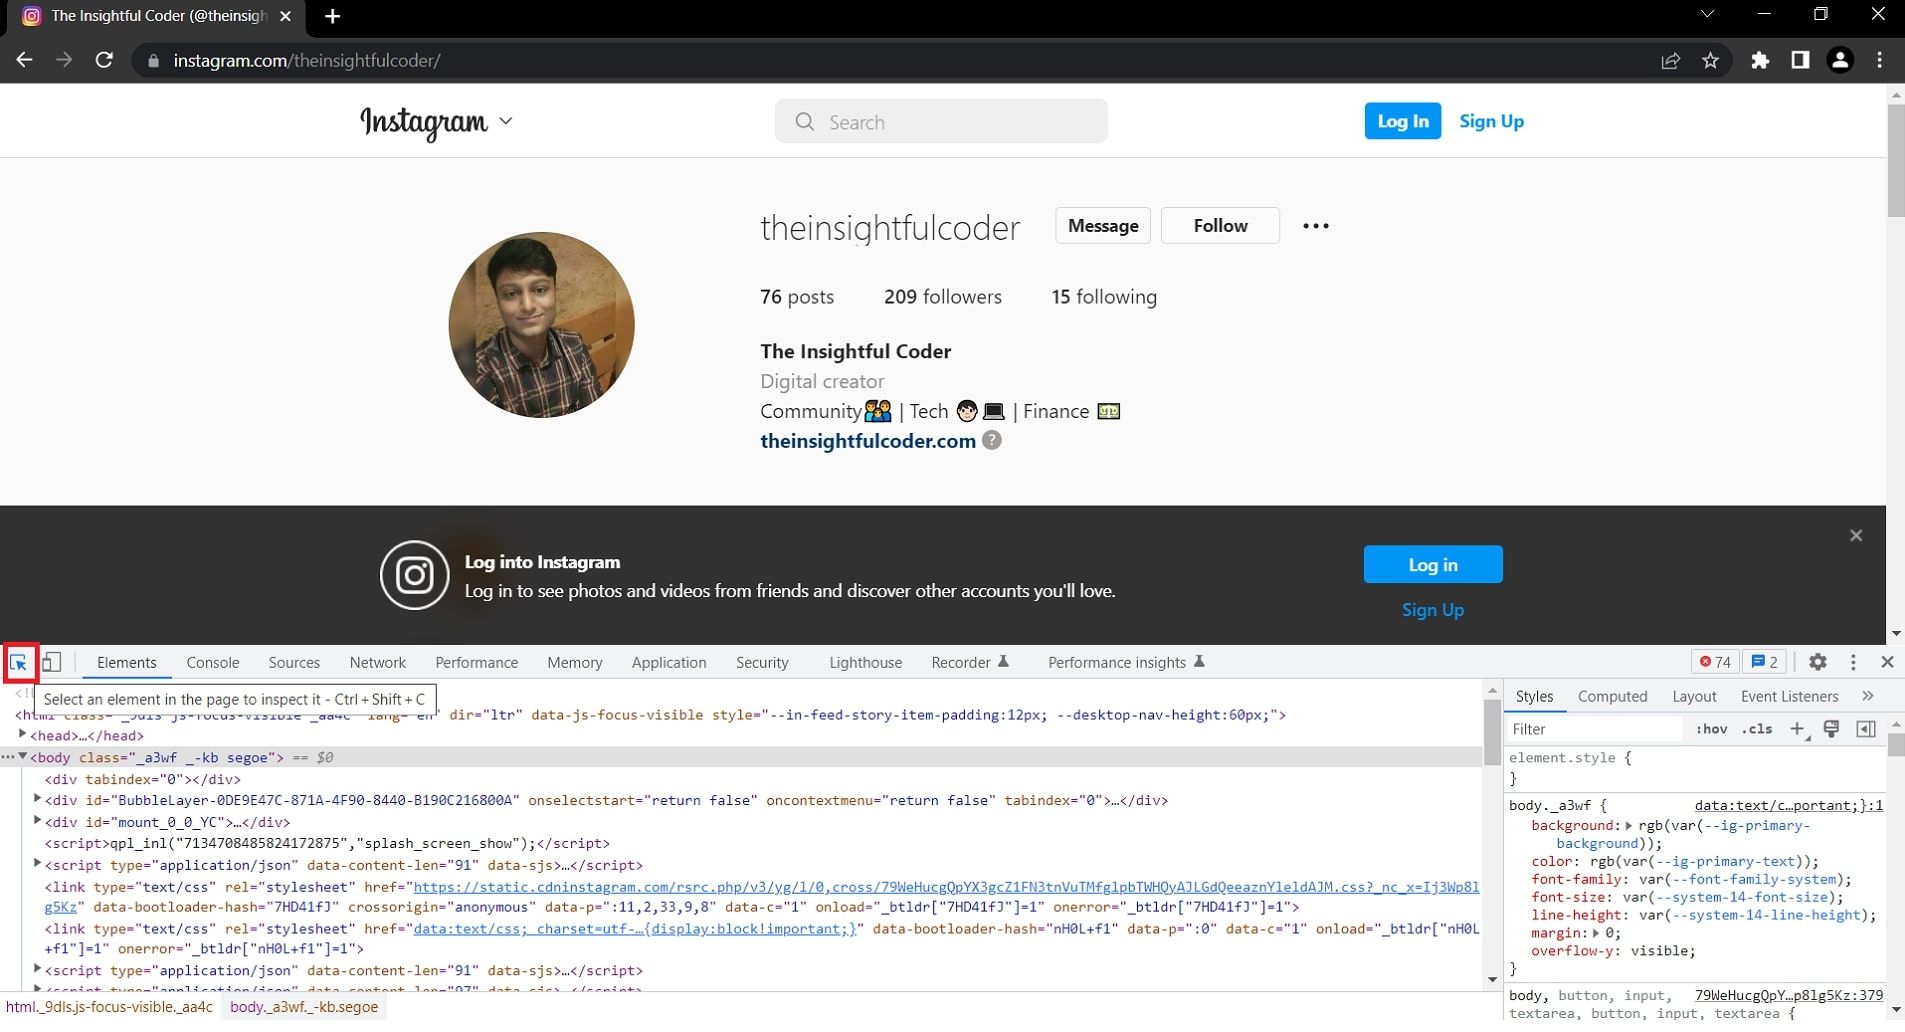Open profile options three dots
This screenshot has width=1905, height=1032.
tap(1316, 226)
